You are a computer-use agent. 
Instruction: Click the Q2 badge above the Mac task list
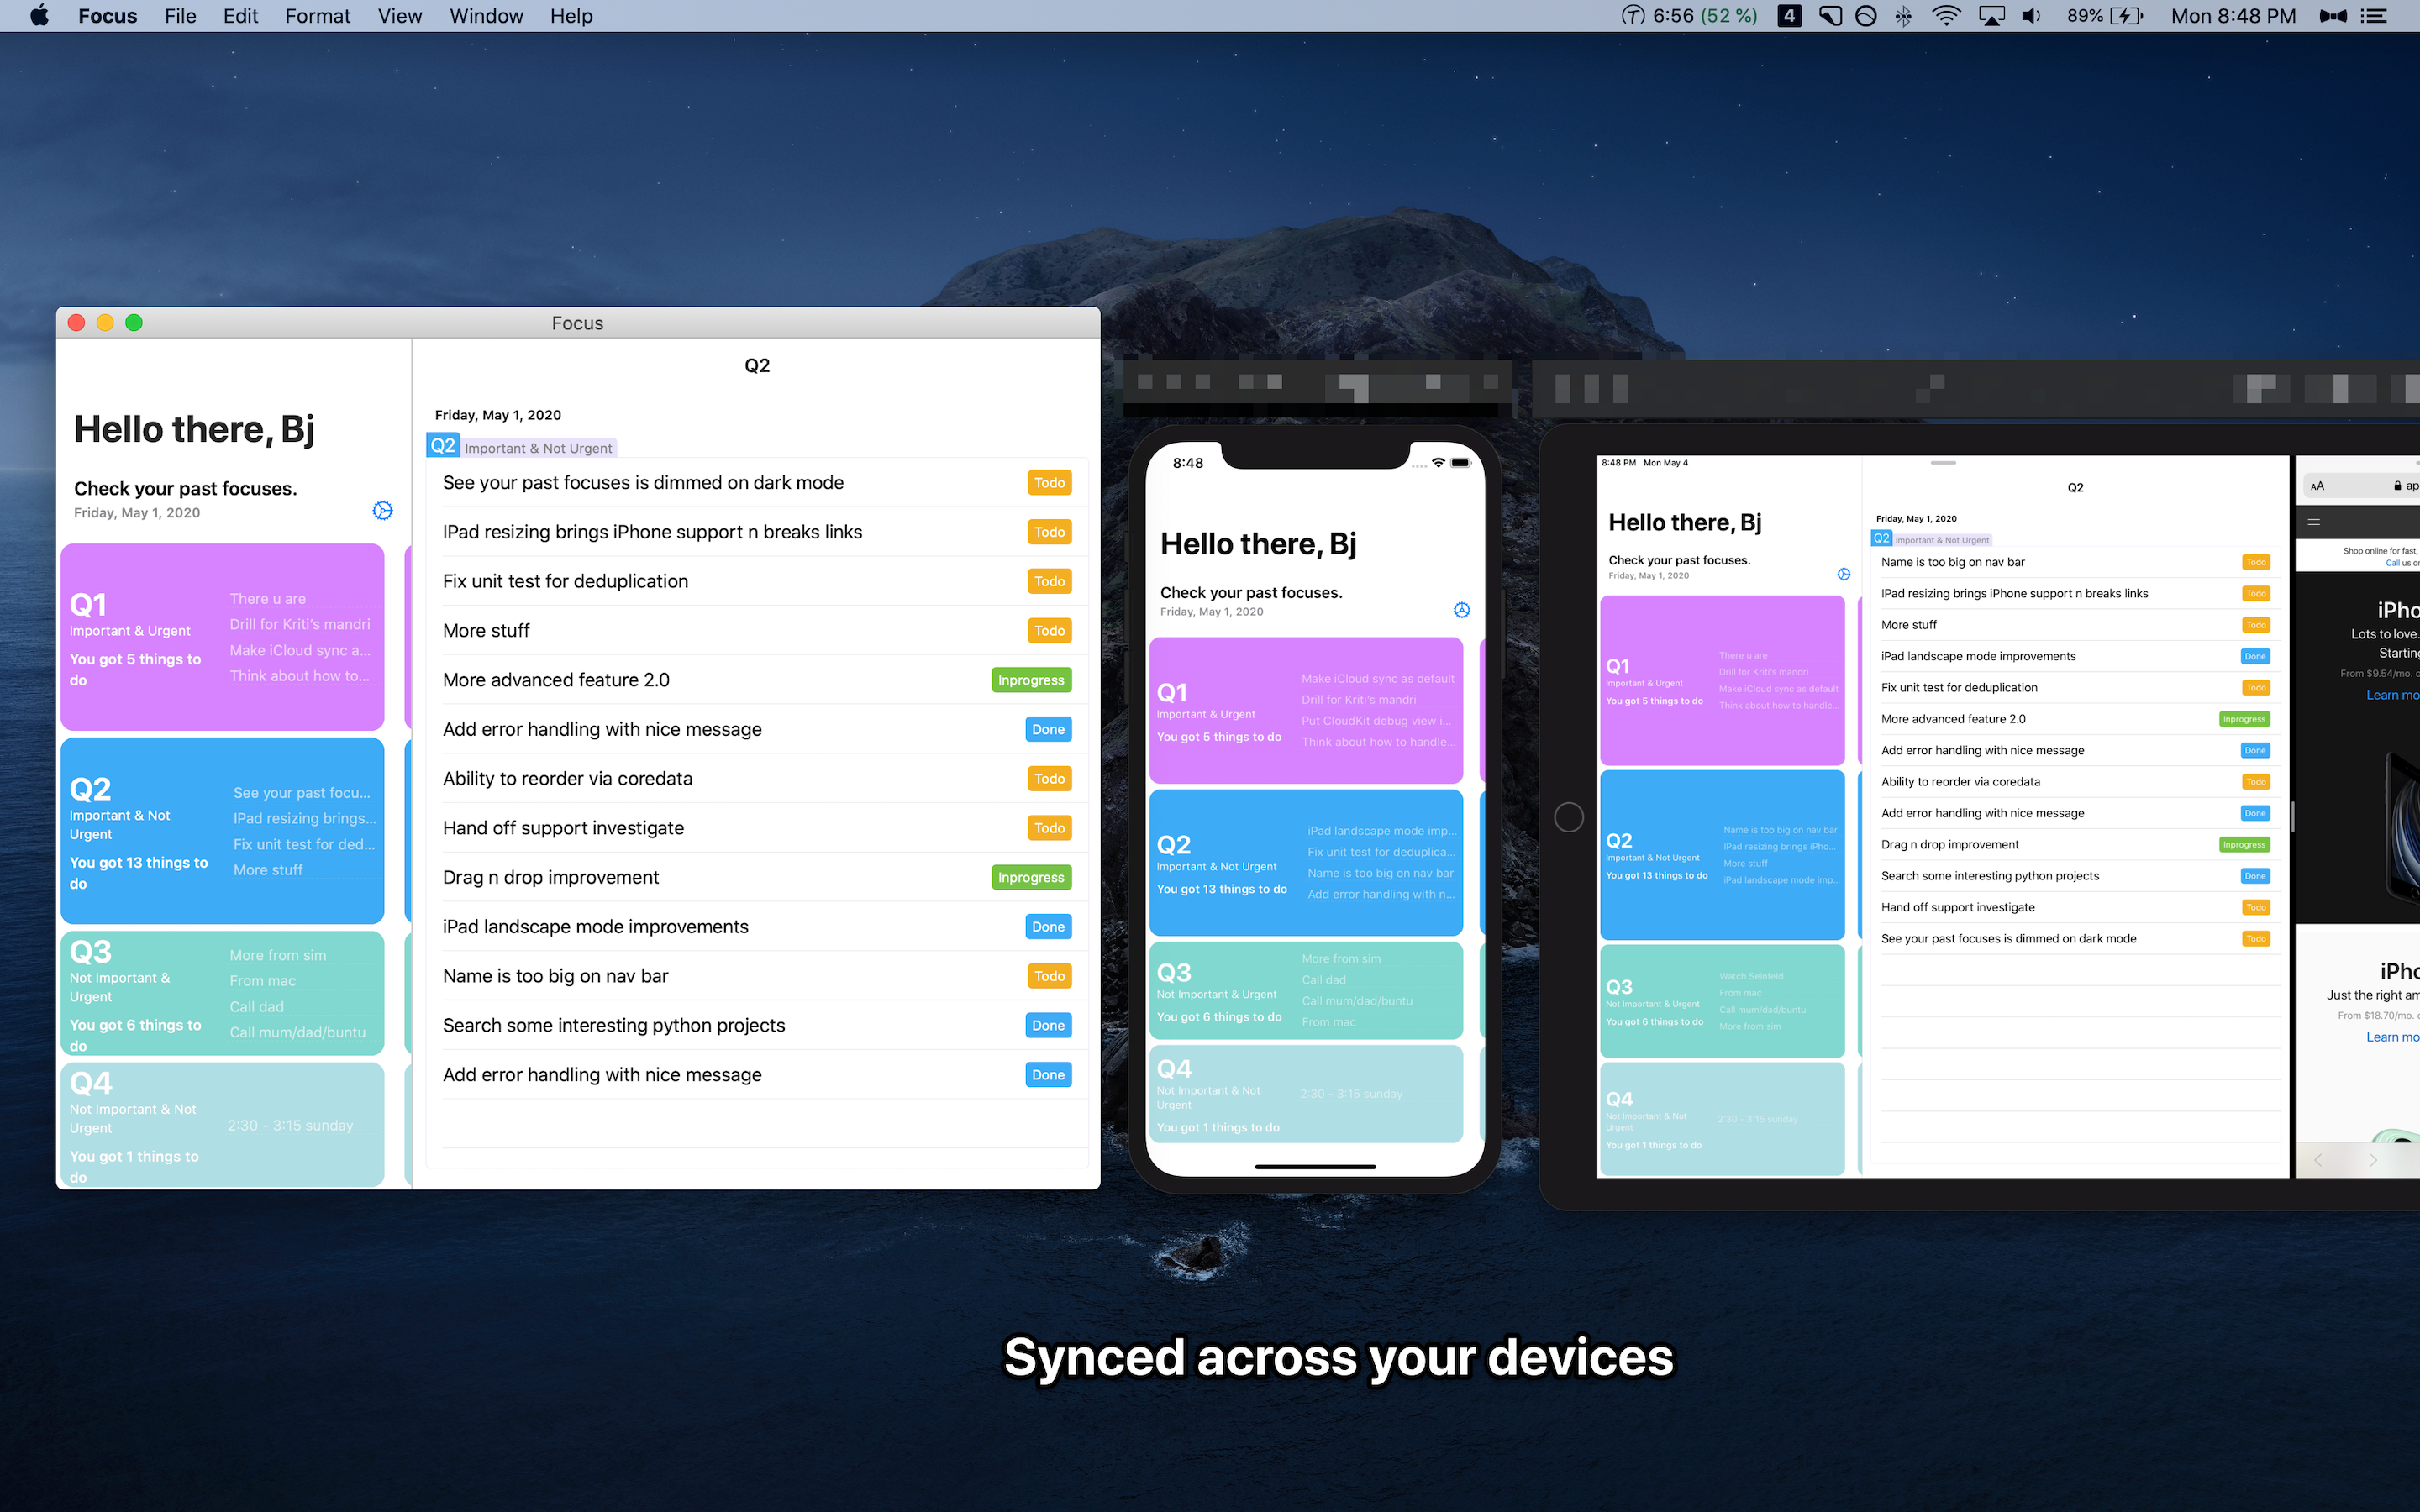click(443, 446)
